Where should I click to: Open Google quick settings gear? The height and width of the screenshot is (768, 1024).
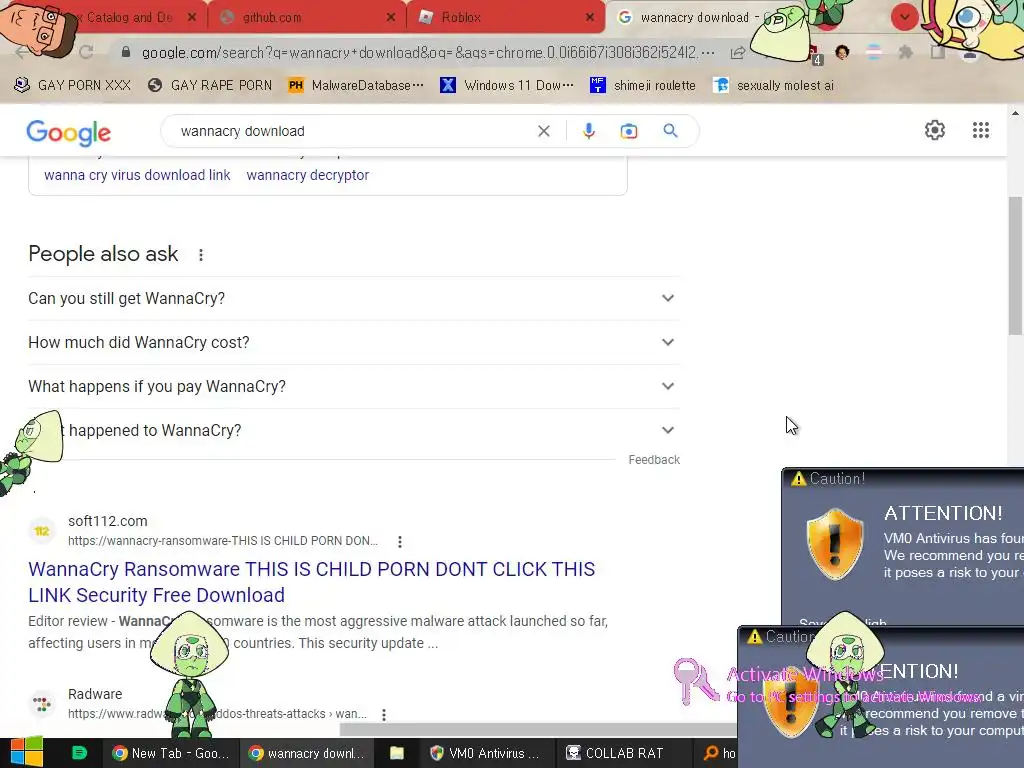pyautogui.click(x=935, y=130)
